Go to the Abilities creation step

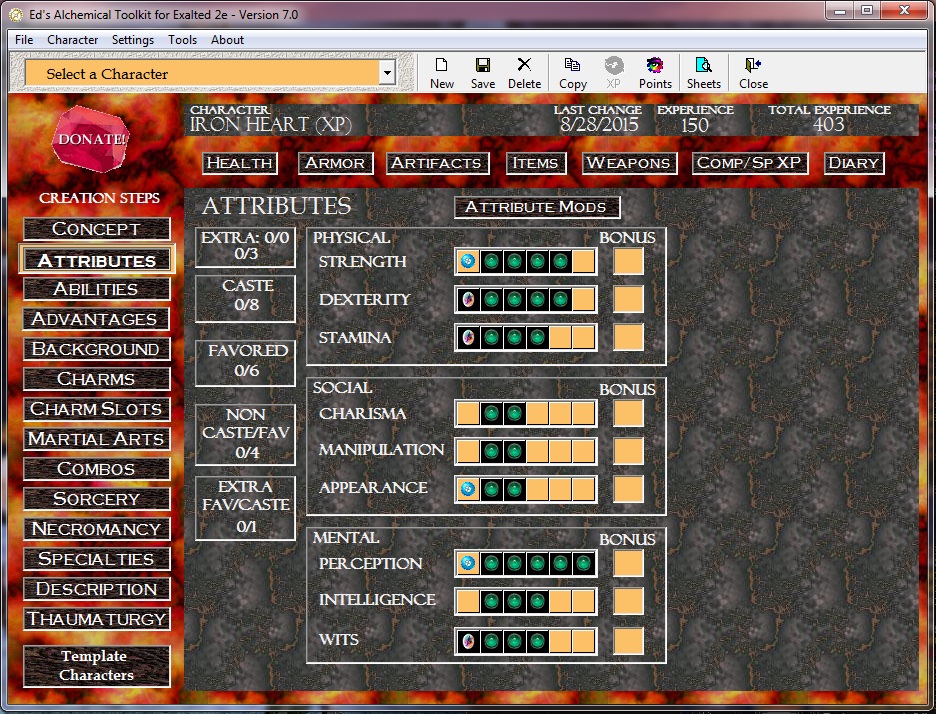pyautogui.click(x=97, y=290)
